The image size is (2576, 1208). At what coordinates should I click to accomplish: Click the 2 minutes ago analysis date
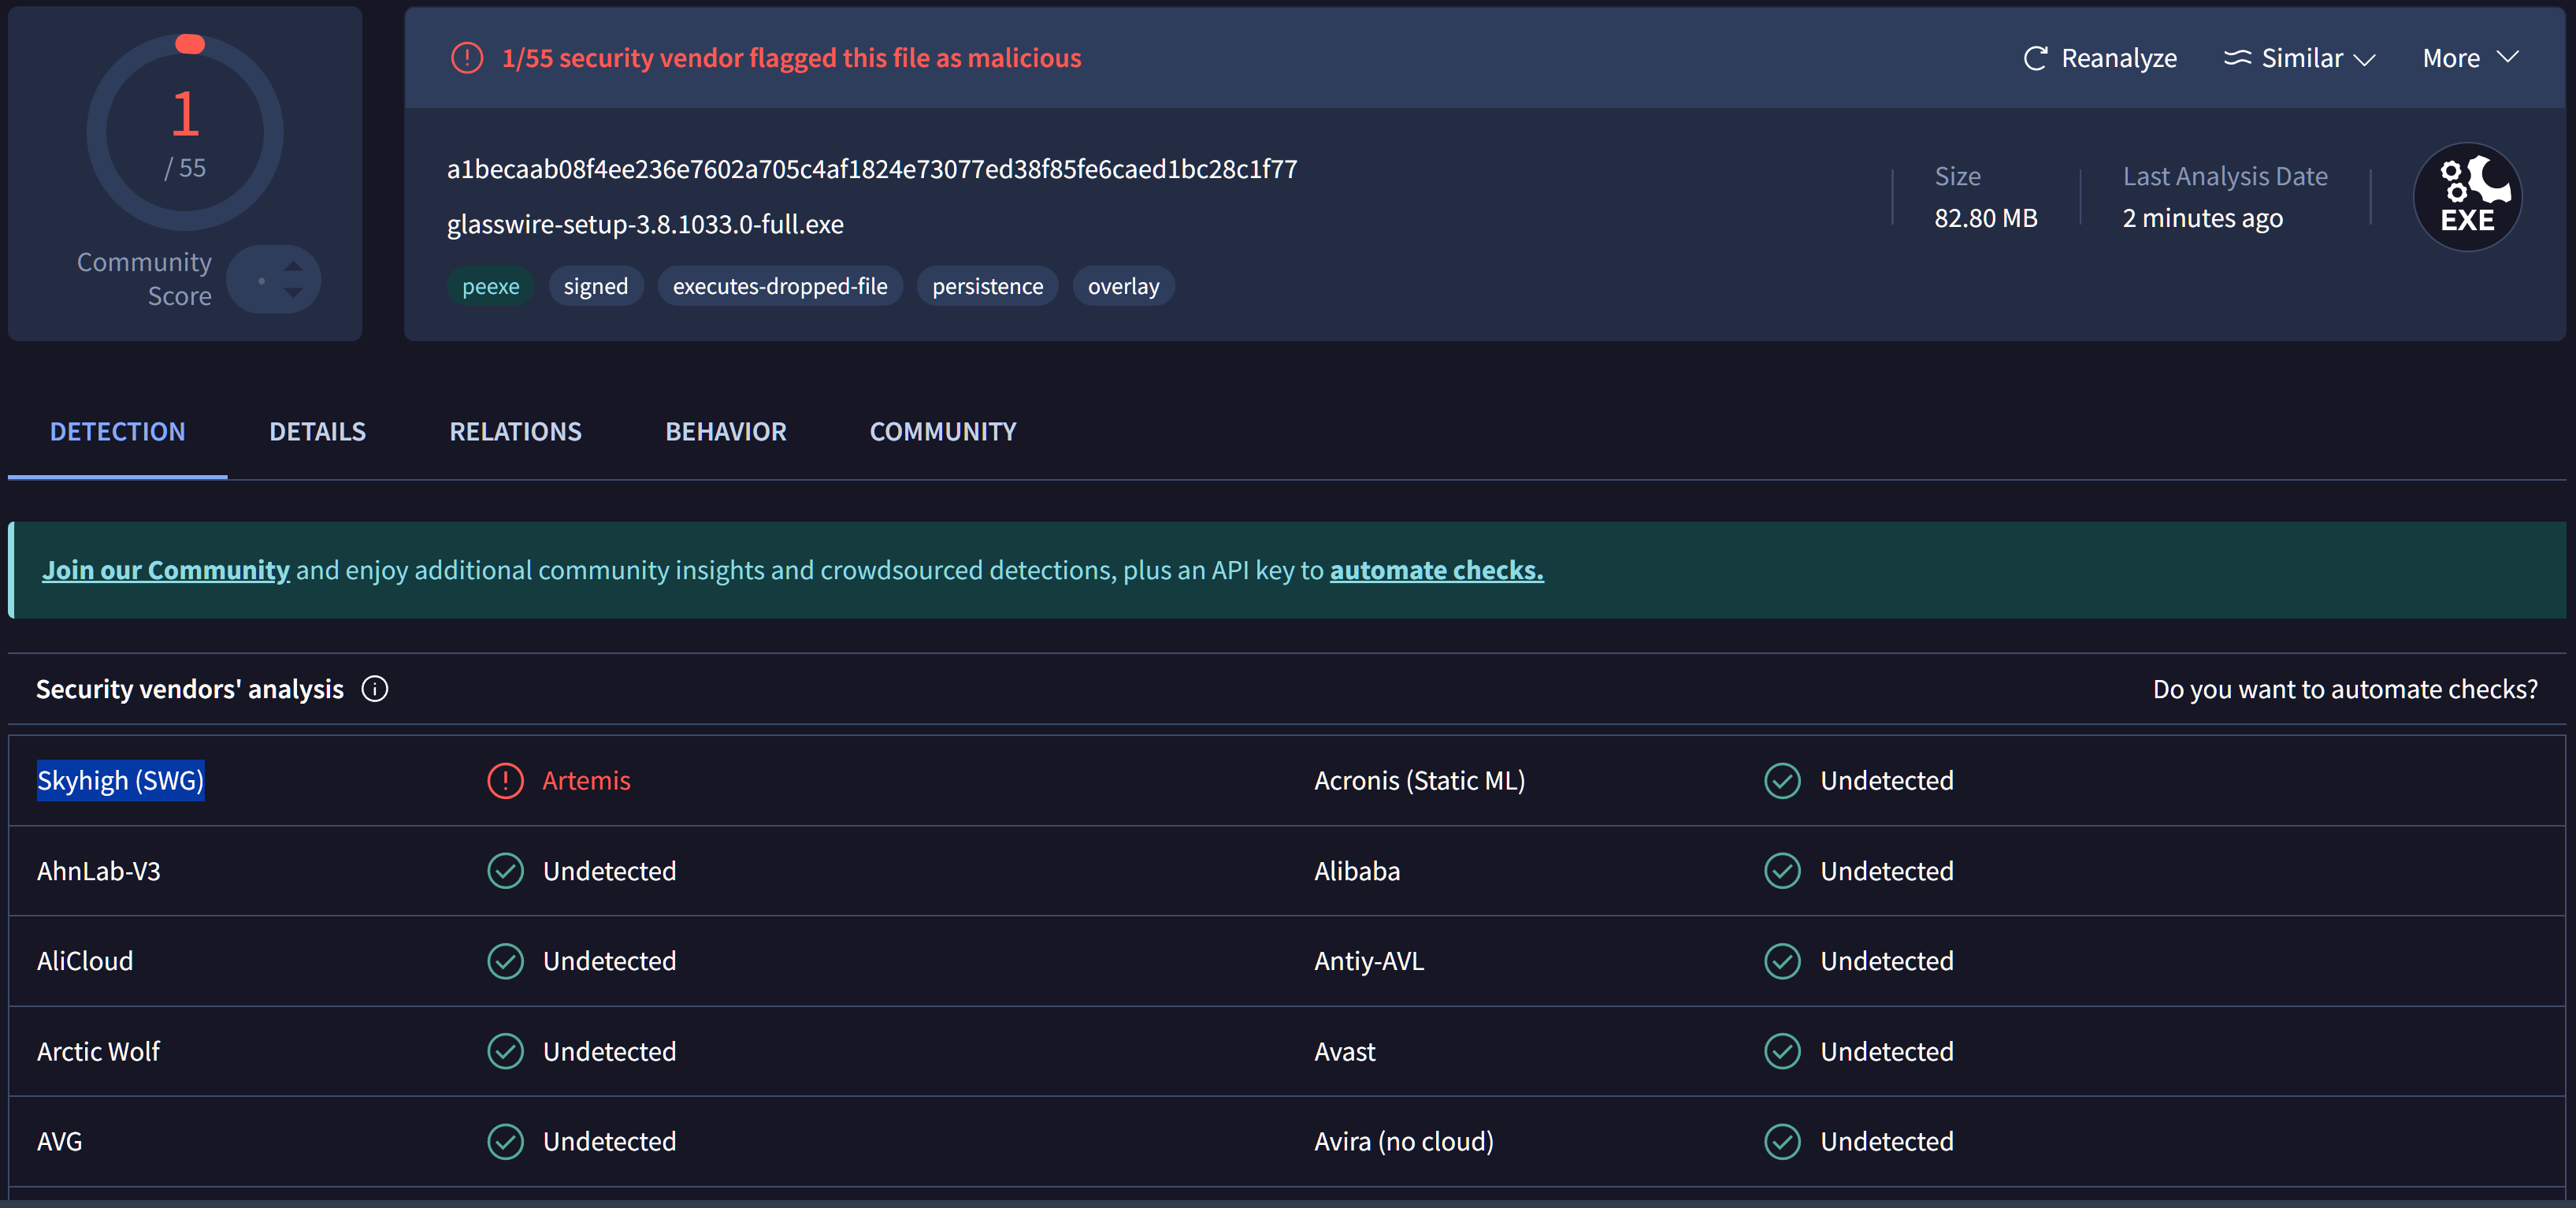pyautogui.click(x=2203, y=218)
